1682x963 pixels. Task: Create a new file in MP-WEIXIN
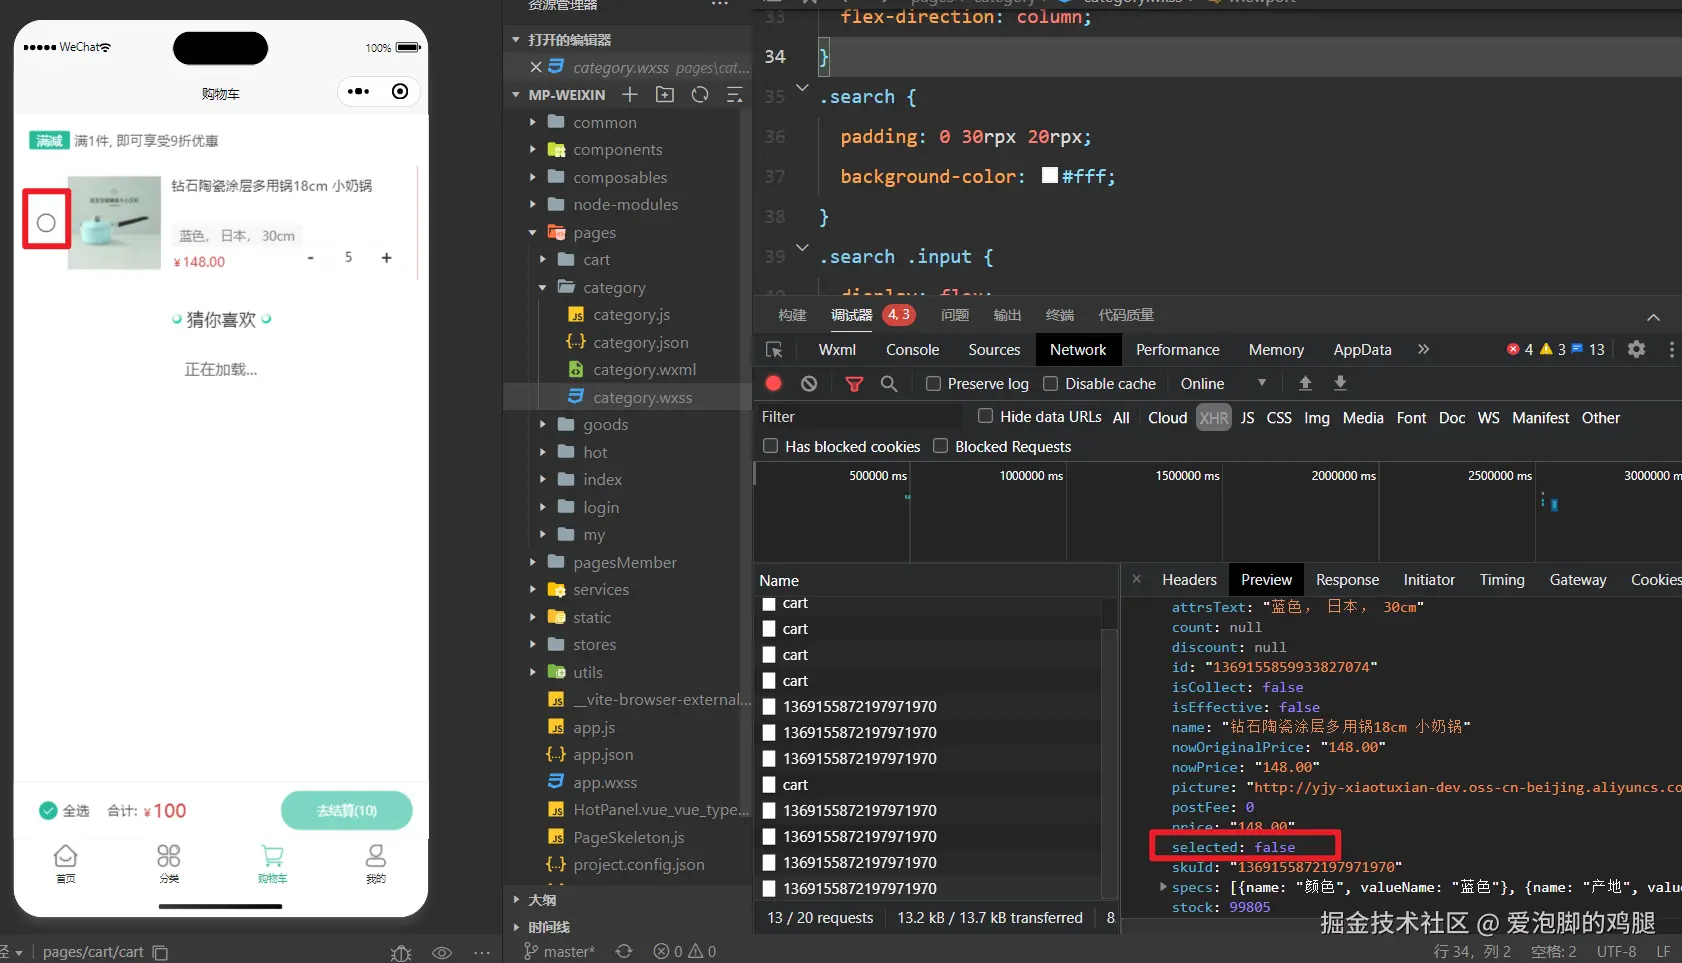630,94
